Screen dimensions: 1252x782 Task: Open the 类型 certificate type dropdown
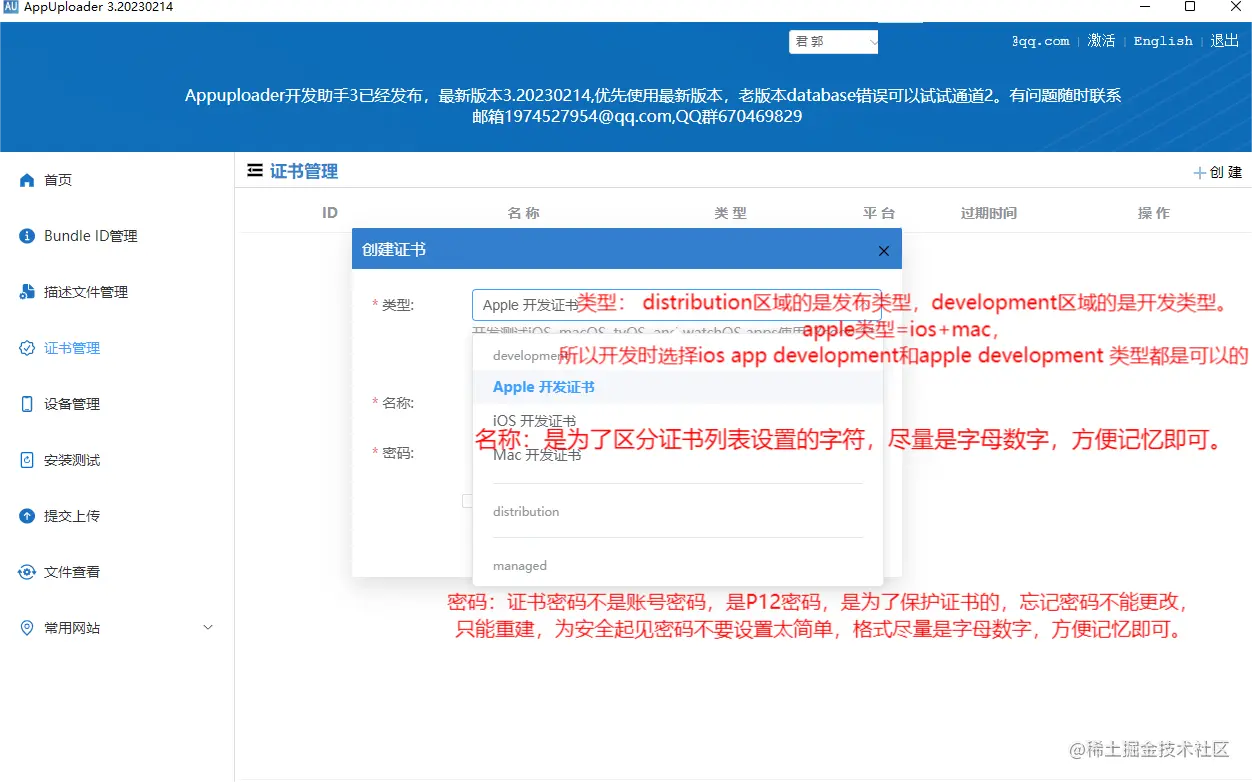pos(678,303)
